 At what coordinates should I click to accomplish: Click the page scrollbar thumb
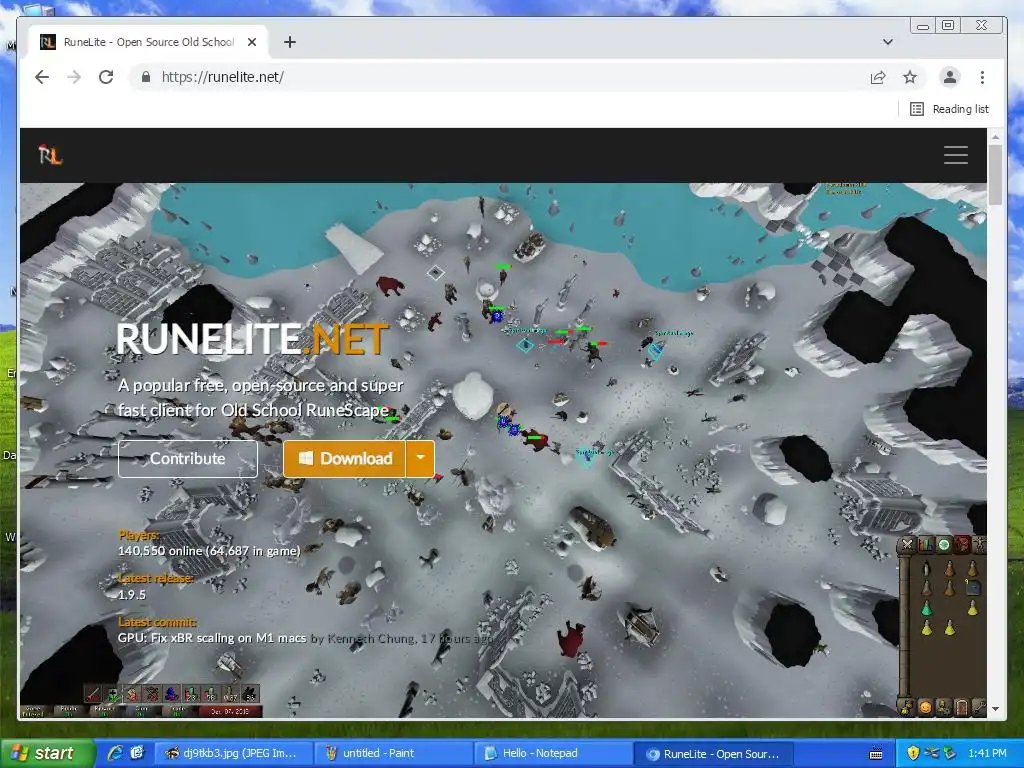[x=995, y=174]
